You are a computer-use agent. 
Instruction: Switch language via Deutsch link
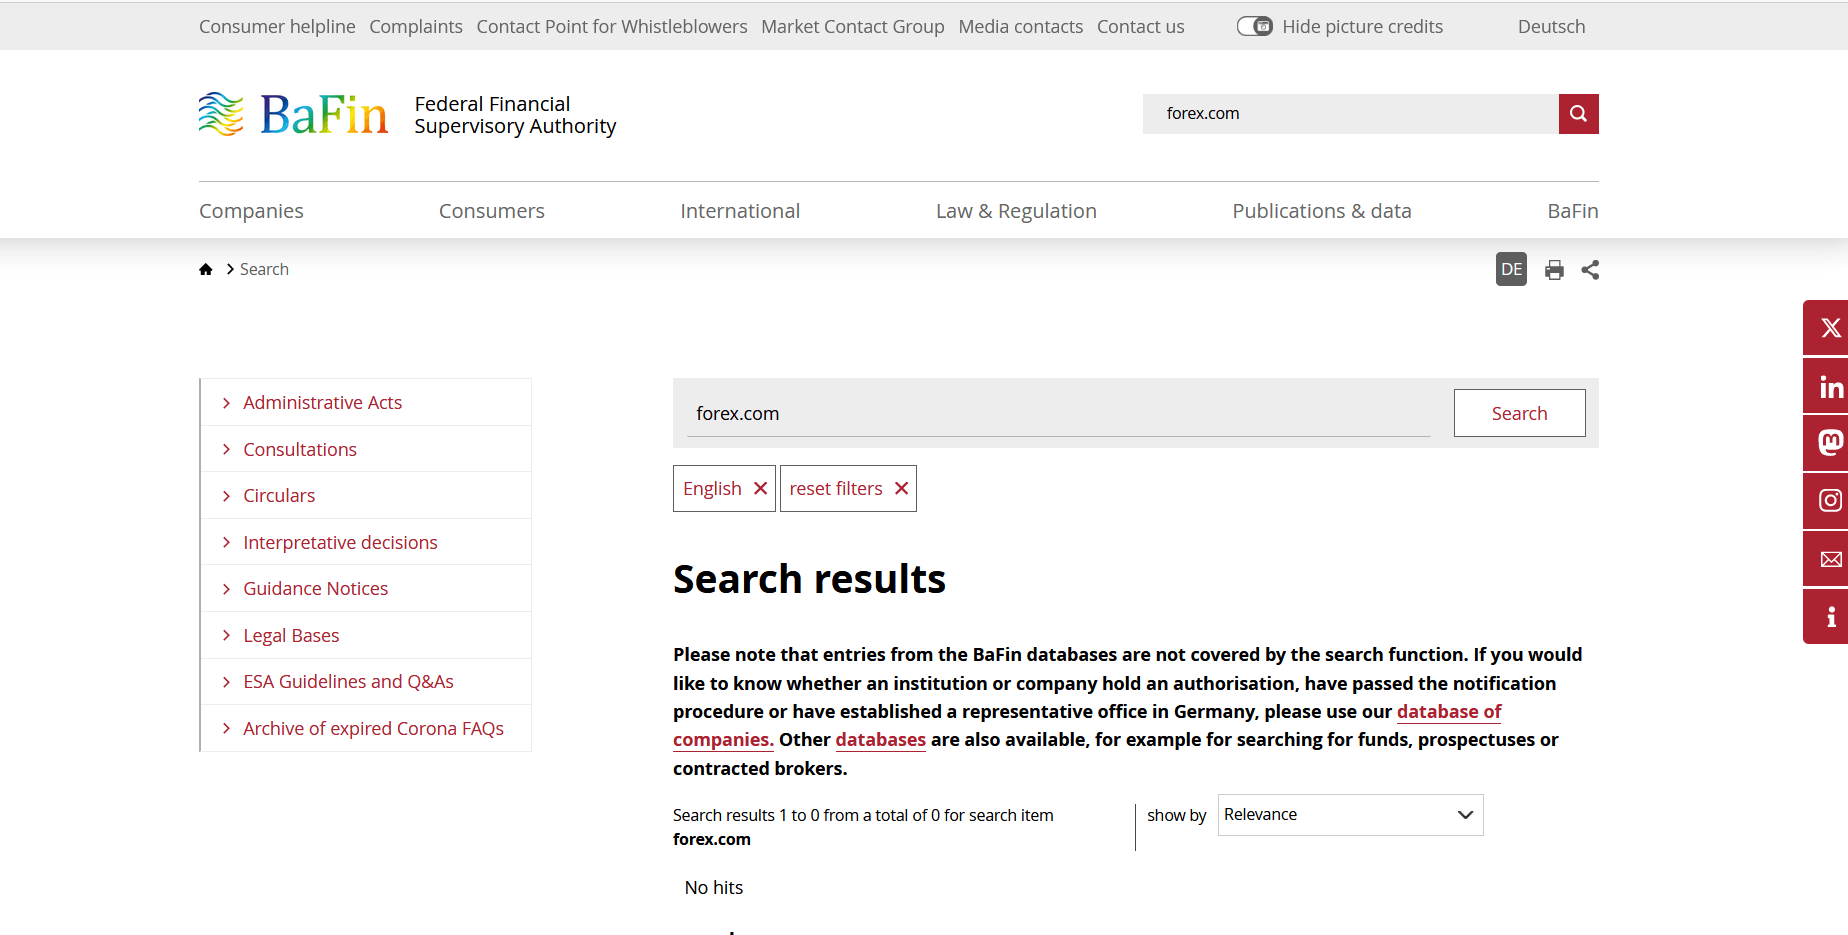pyautogui.click(x=1552, y=27)
